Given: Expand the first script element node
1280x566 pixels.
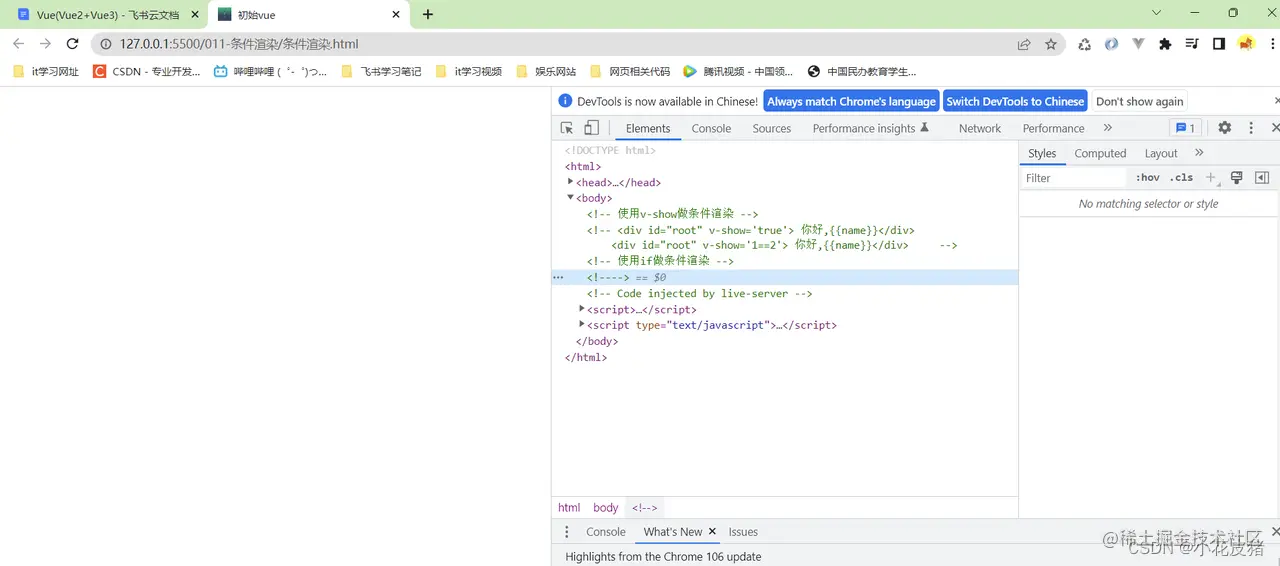Looking at the screenshot, I should pyautogui.click(x=582, y=309).
